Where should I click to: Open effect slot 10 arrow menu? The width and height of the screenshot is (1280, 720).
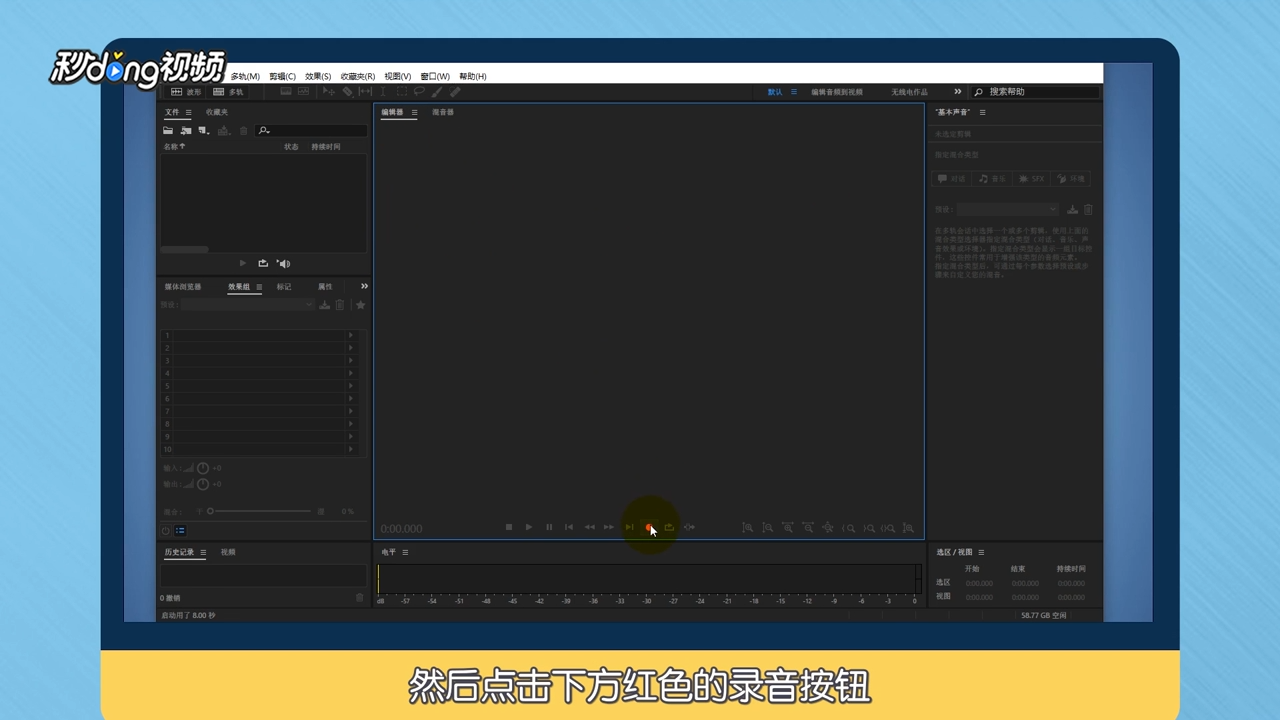coord(350,449)
